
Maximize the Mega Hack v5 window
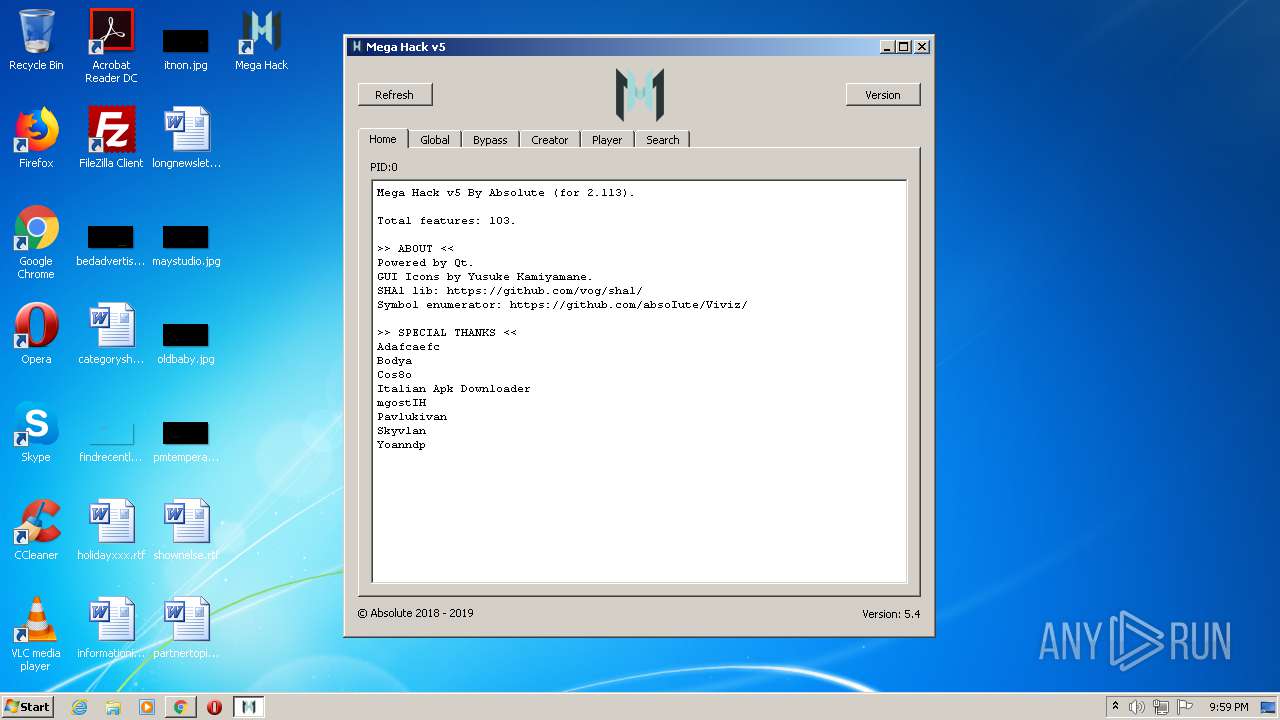coord(904,47)
